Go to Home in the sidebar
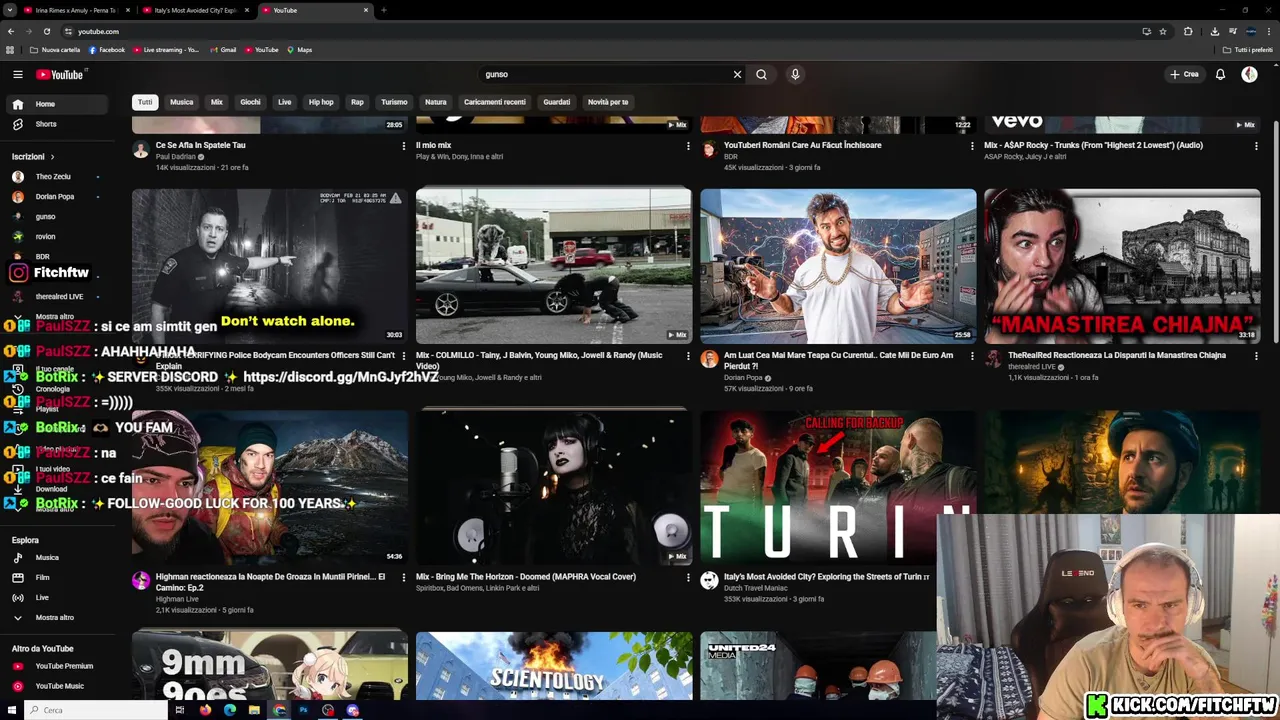This screenshot has width=1280, height=720. [x=58, y=104]
